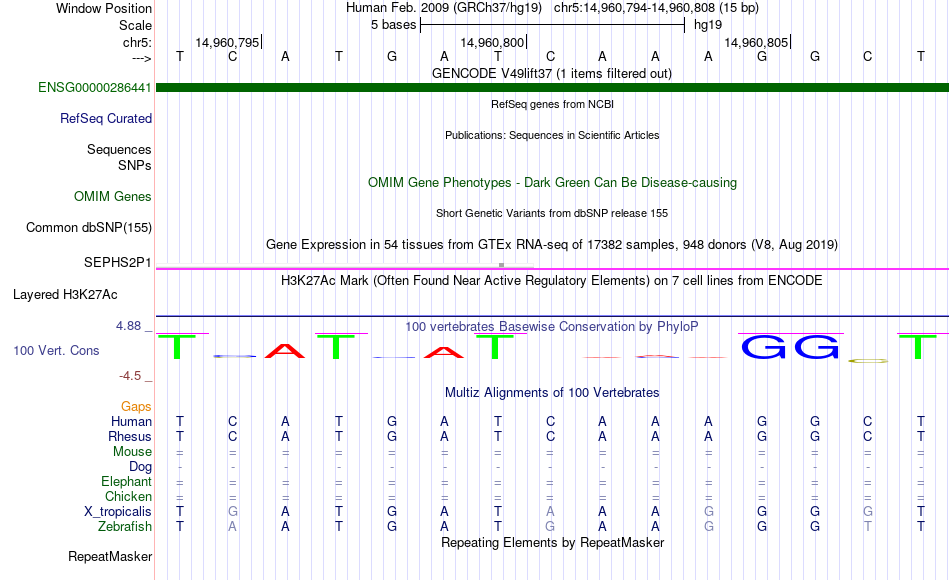The width and height of the screenshot is (950, 580).
Task: Click the pink SEPHS2P1 GTEx expression line
Action: 552,268
